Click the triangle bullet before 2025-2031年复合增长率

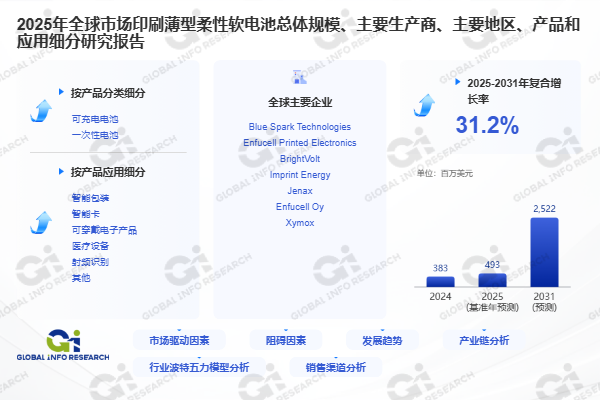pos(458,82)
